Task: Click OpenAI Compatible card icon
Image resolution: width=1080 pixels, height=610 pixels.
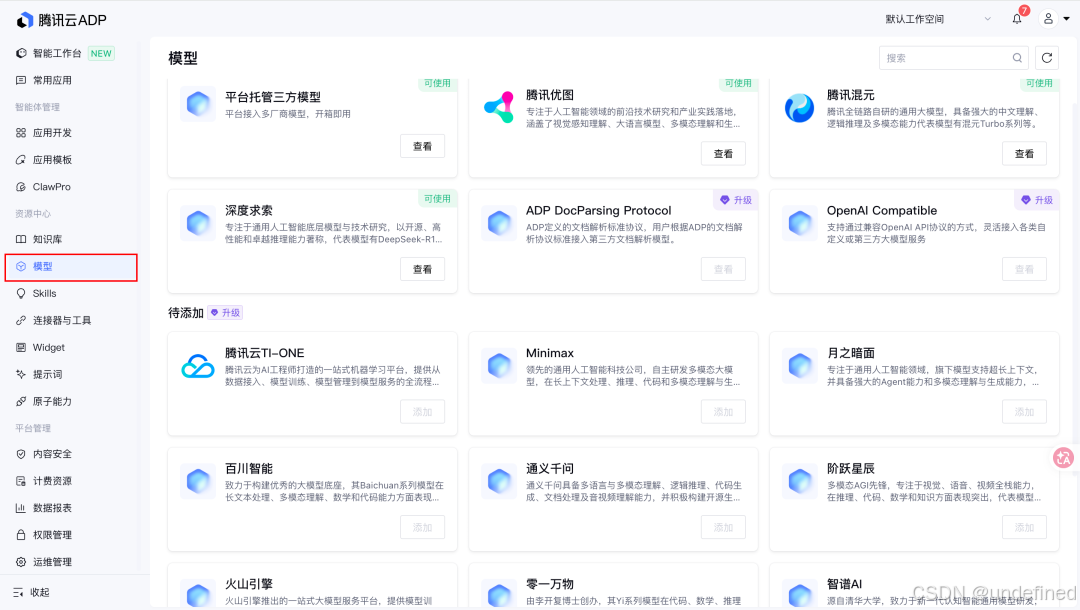Action: coord(800,223)
